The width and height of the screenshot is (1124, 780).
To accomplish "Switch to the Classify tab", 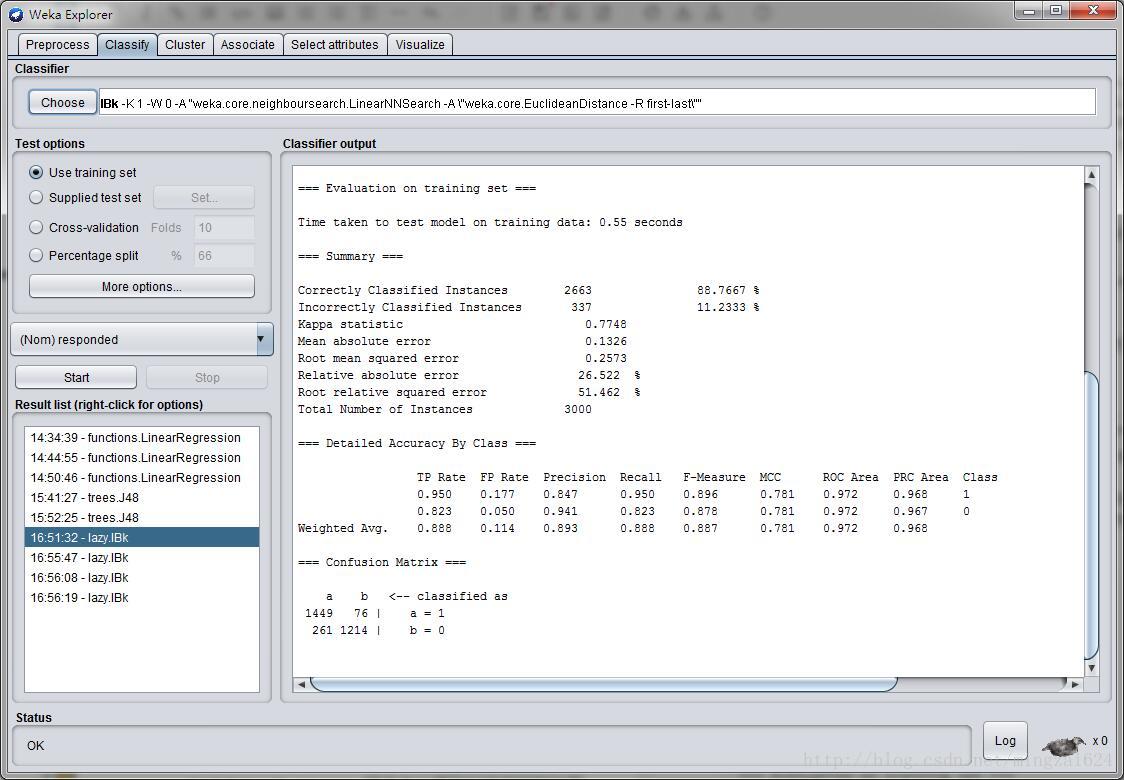I will (x=127, y=44).
